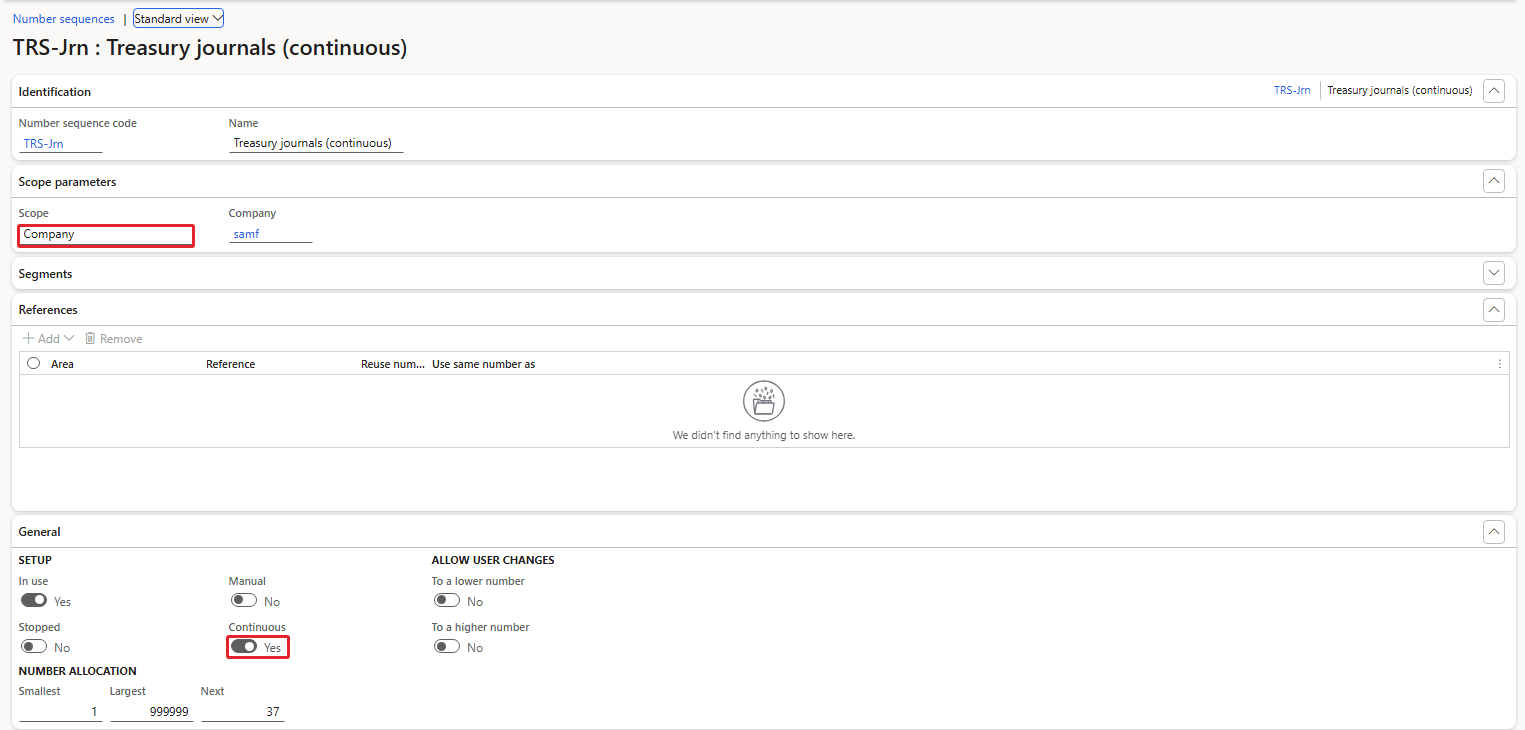Toggle the To a higher number switch
Screen dimensions: 1525x730
coord(447,647)
